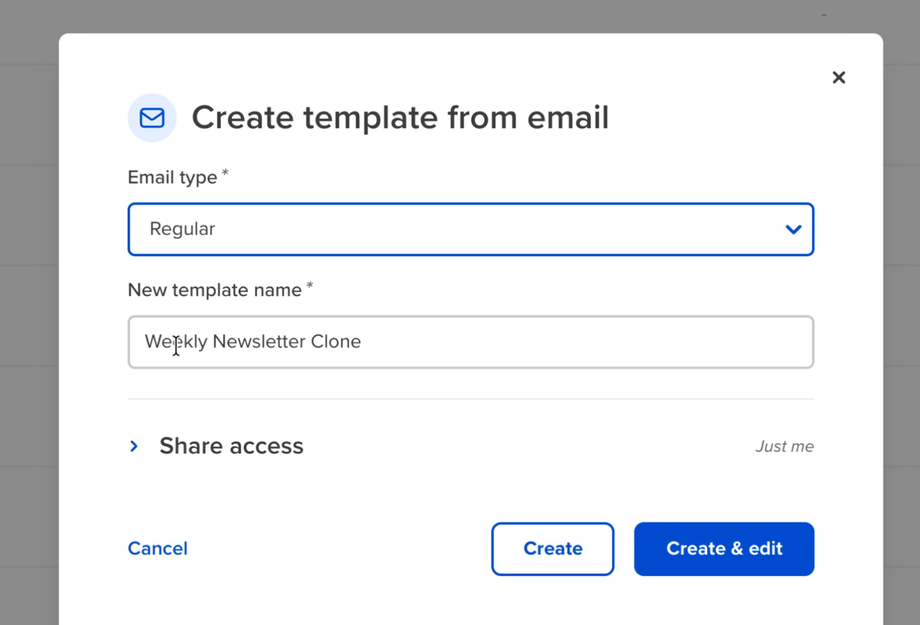
Task: Click the divider line above Share access
Action: [x=471, y=399]
